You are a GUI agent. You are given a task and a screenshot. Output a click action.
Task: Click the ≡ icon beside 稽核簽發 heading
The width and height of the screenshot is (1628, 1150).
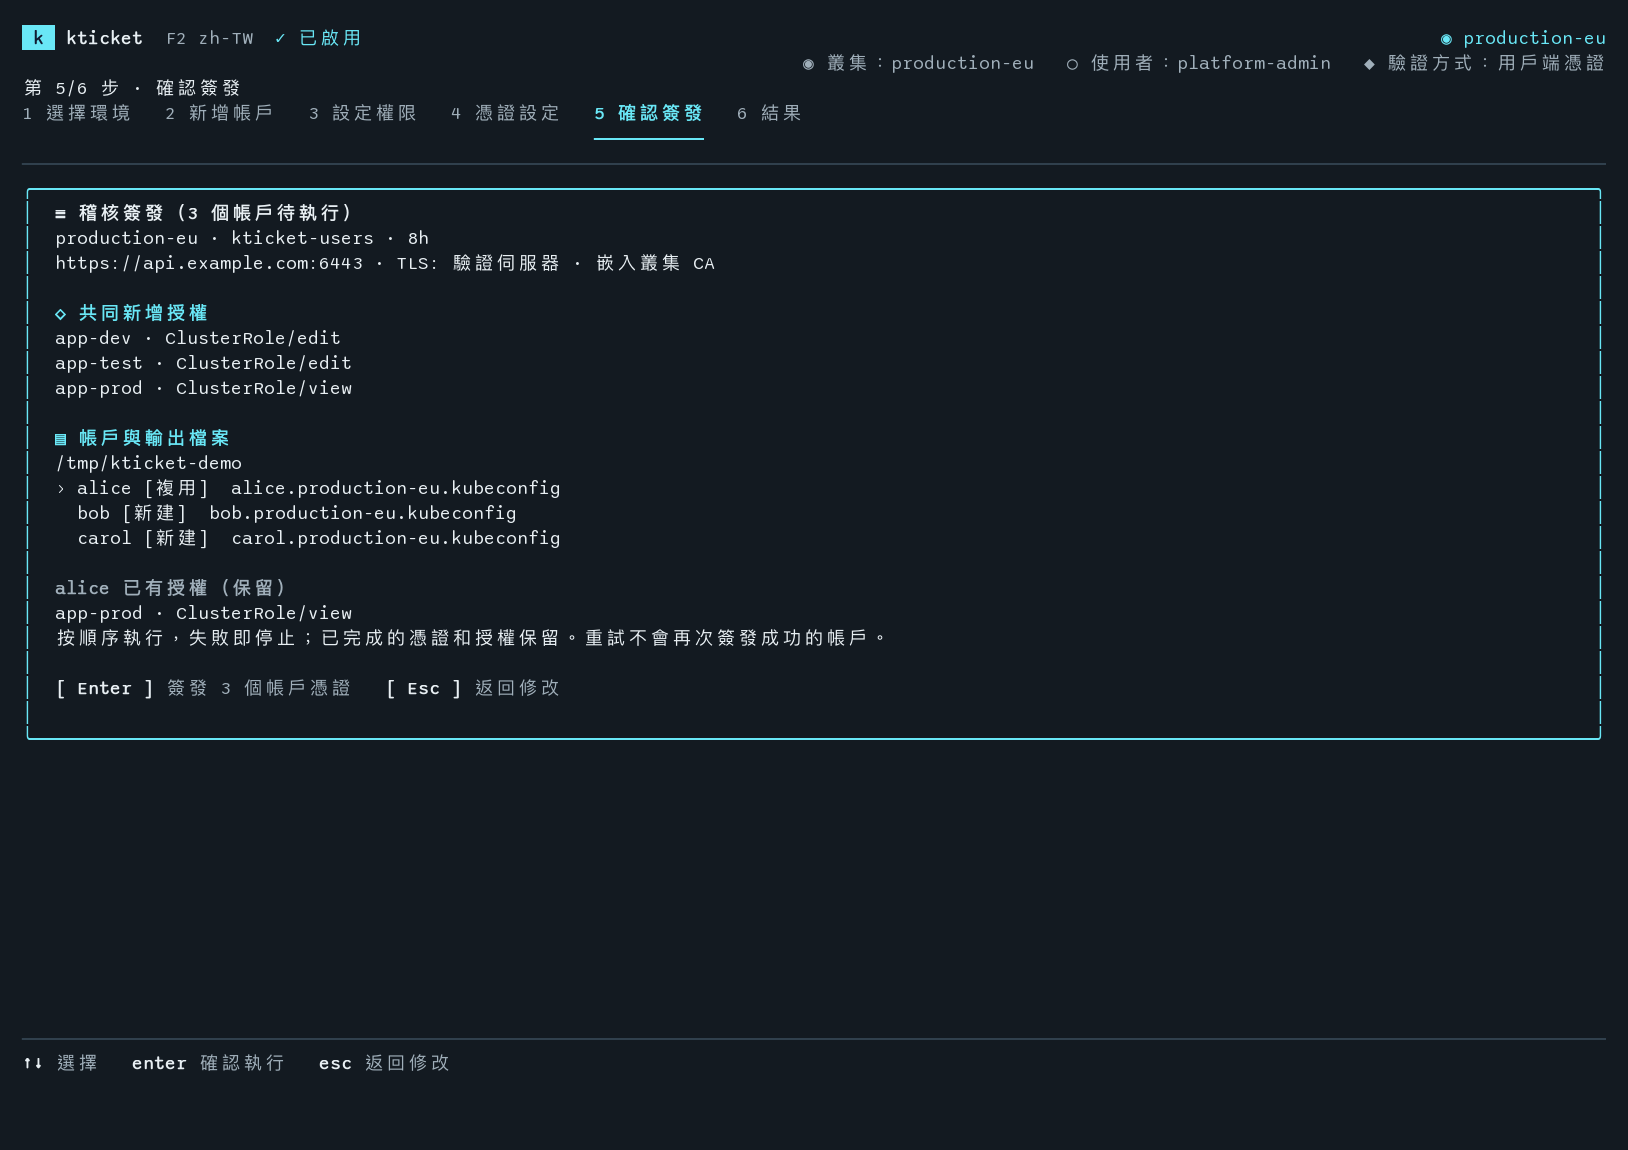click(60, 214)
